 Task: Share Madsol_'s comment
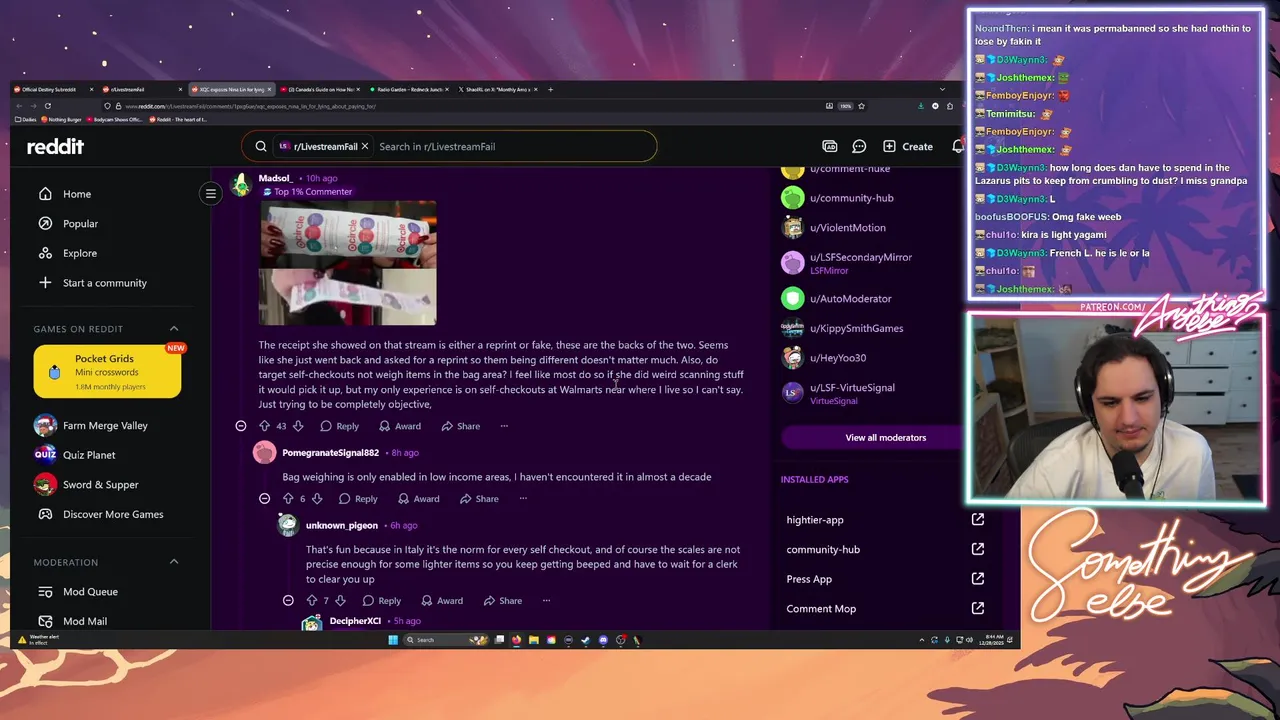point(459,426)
